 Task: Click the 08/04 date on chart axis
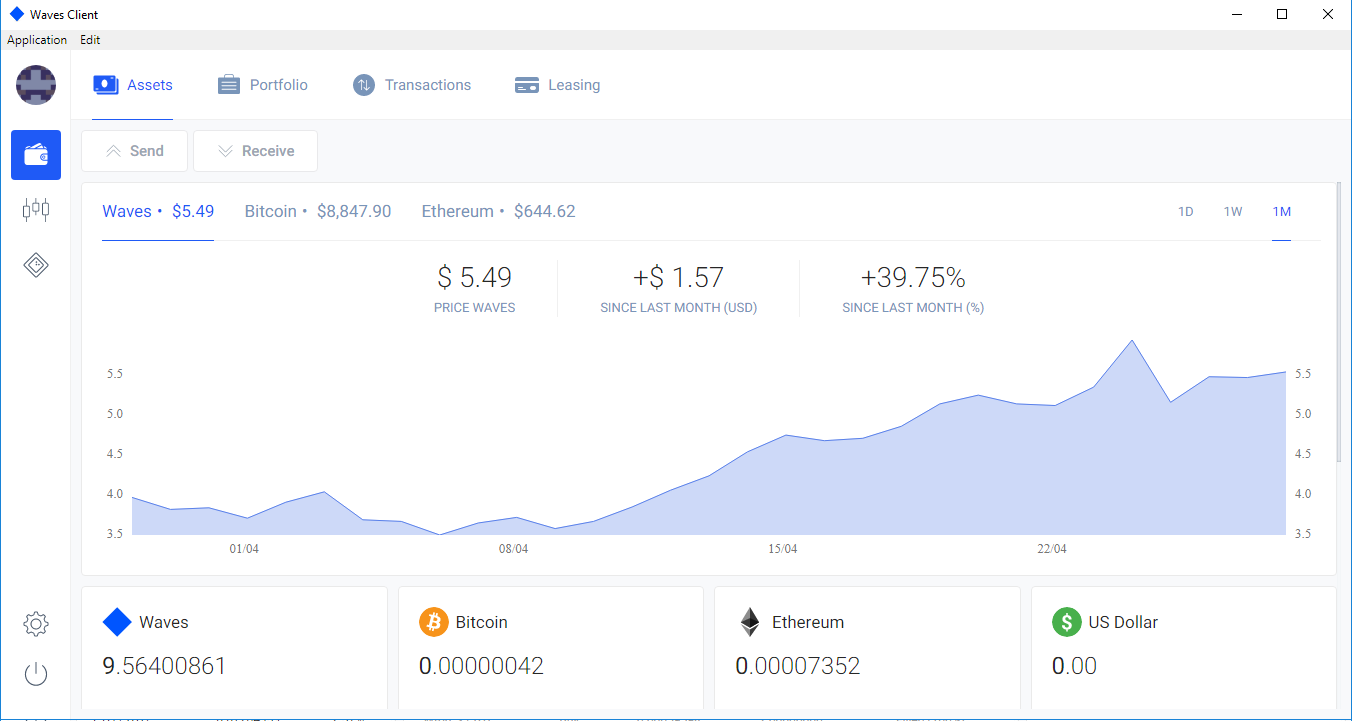point(514,549)
